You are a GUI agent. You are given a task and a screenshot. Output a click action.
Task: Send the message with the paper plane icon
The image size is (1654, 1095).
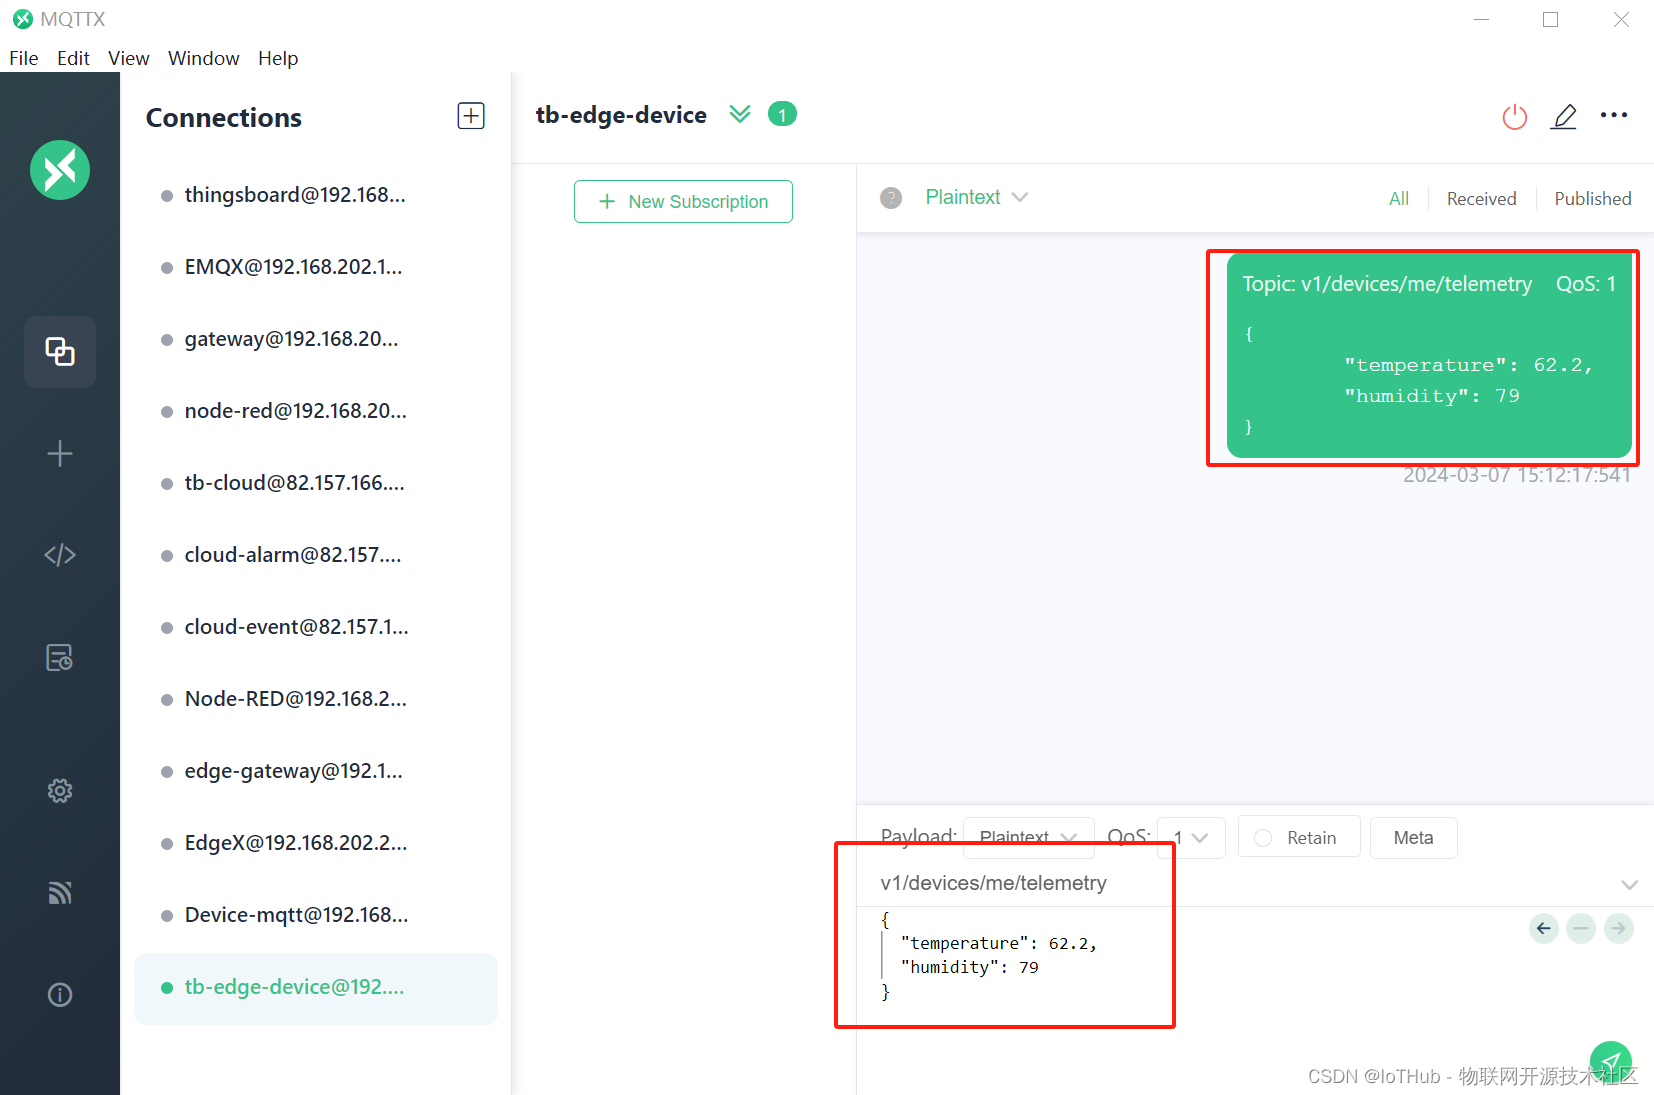tap(1610, 1062)
